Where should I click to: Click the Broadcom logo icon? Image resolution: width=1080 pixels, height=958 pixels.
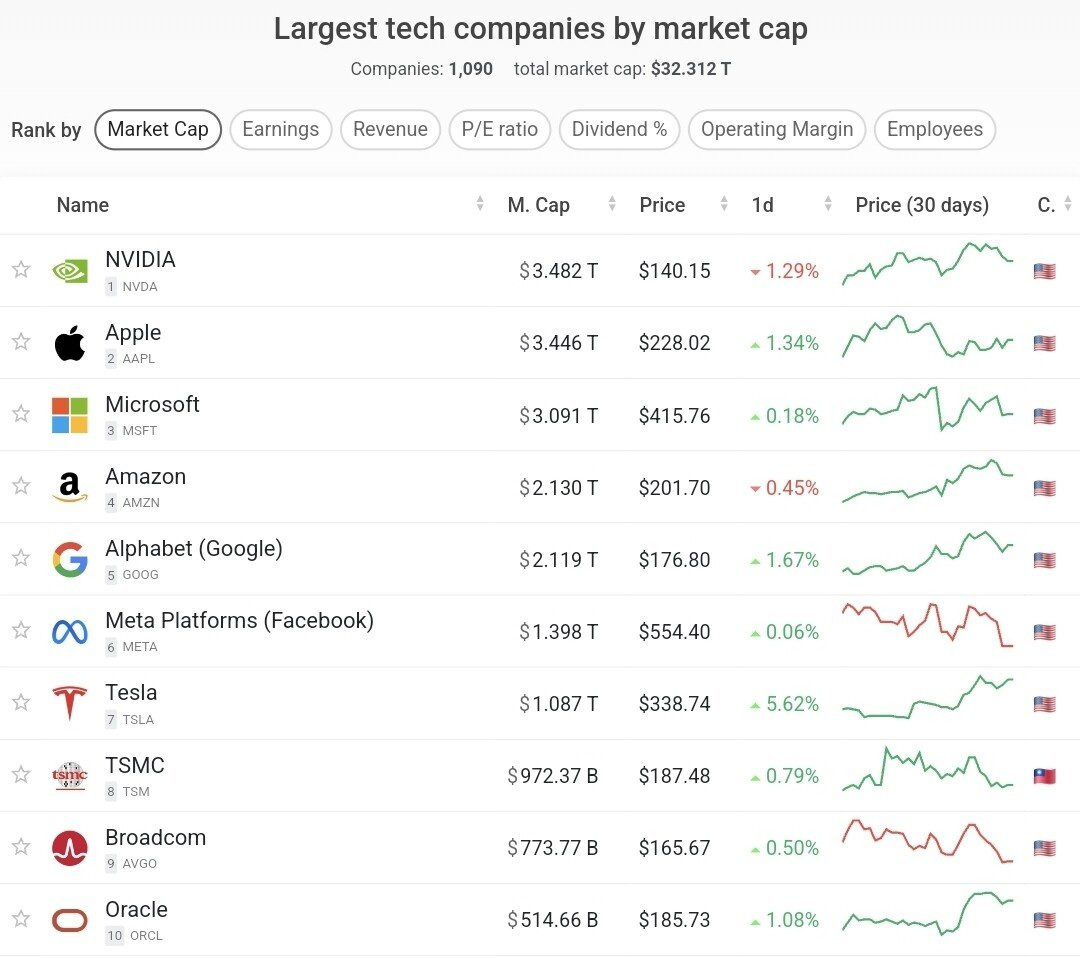pos(70,848)
